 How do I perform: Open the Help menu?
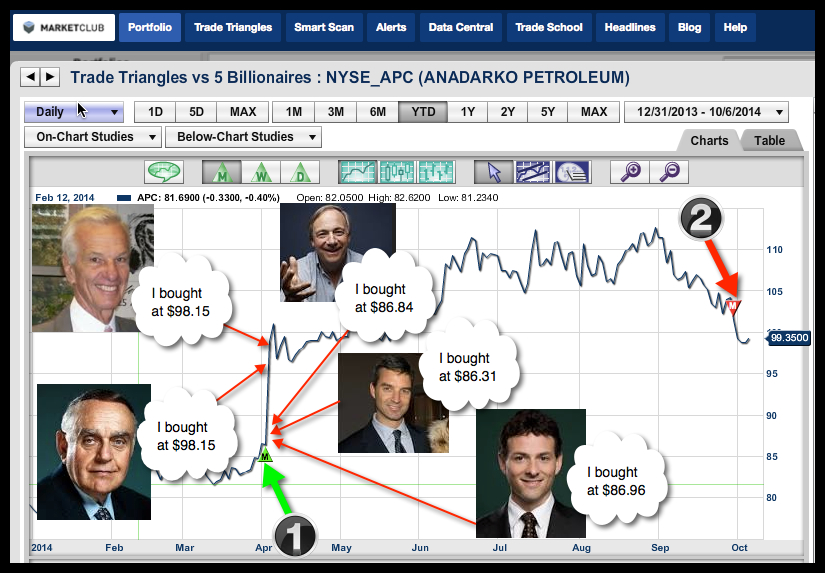click(x=735, y=27)
